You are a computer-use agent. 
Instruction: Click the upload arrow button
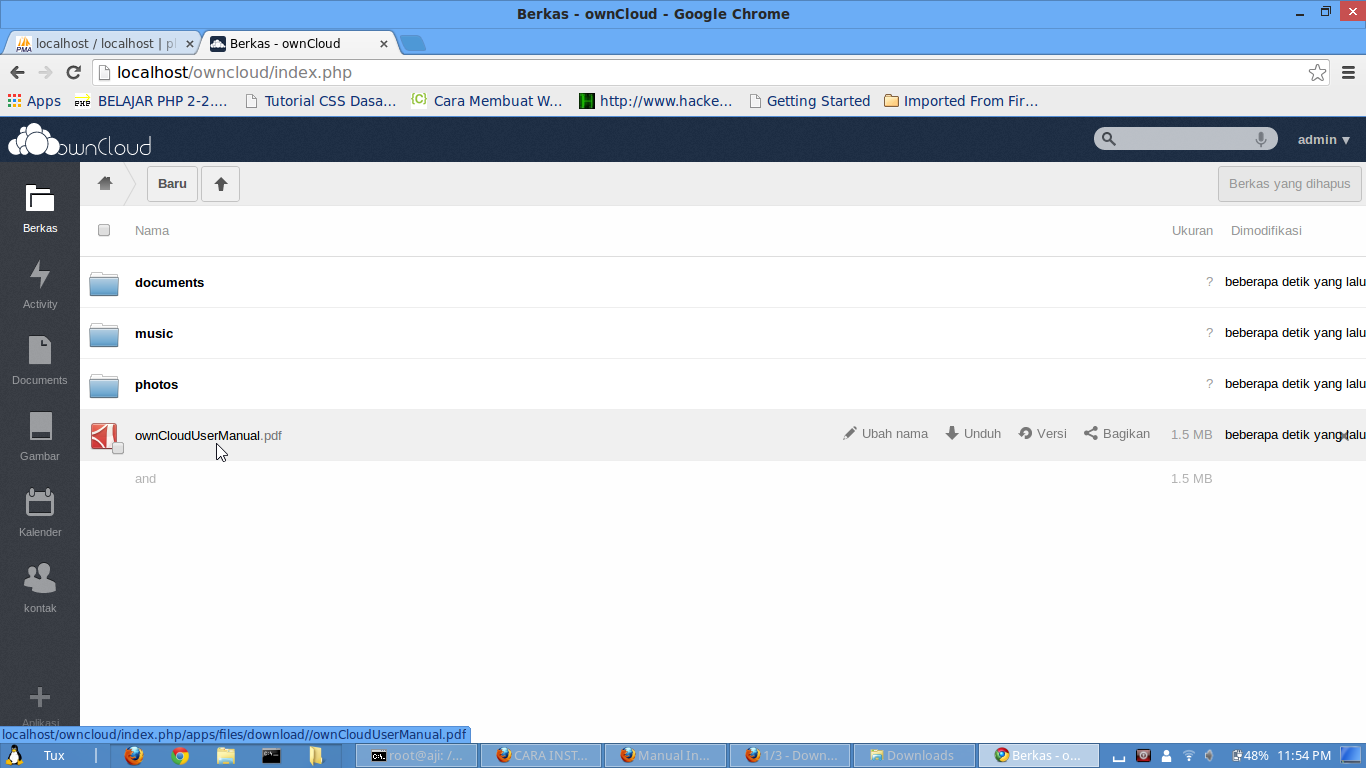coord(221,184)
